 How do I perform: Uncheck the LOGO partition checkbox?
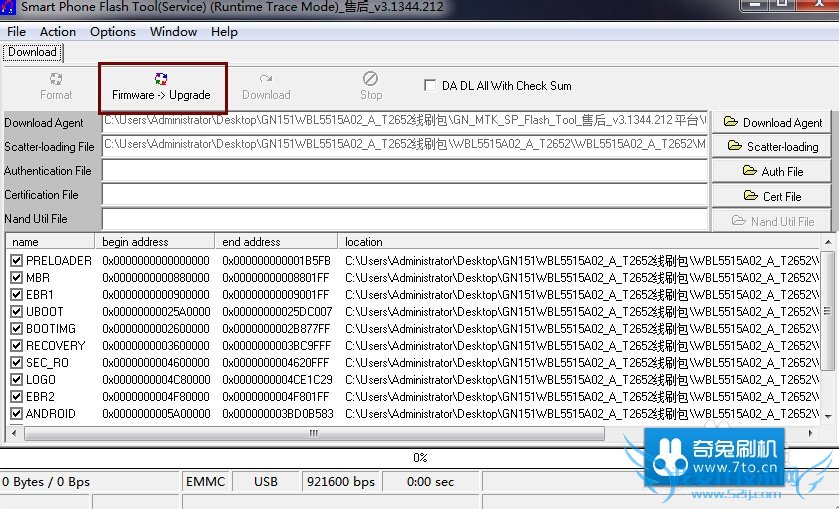pyautogui.click(x=17, y=379)
